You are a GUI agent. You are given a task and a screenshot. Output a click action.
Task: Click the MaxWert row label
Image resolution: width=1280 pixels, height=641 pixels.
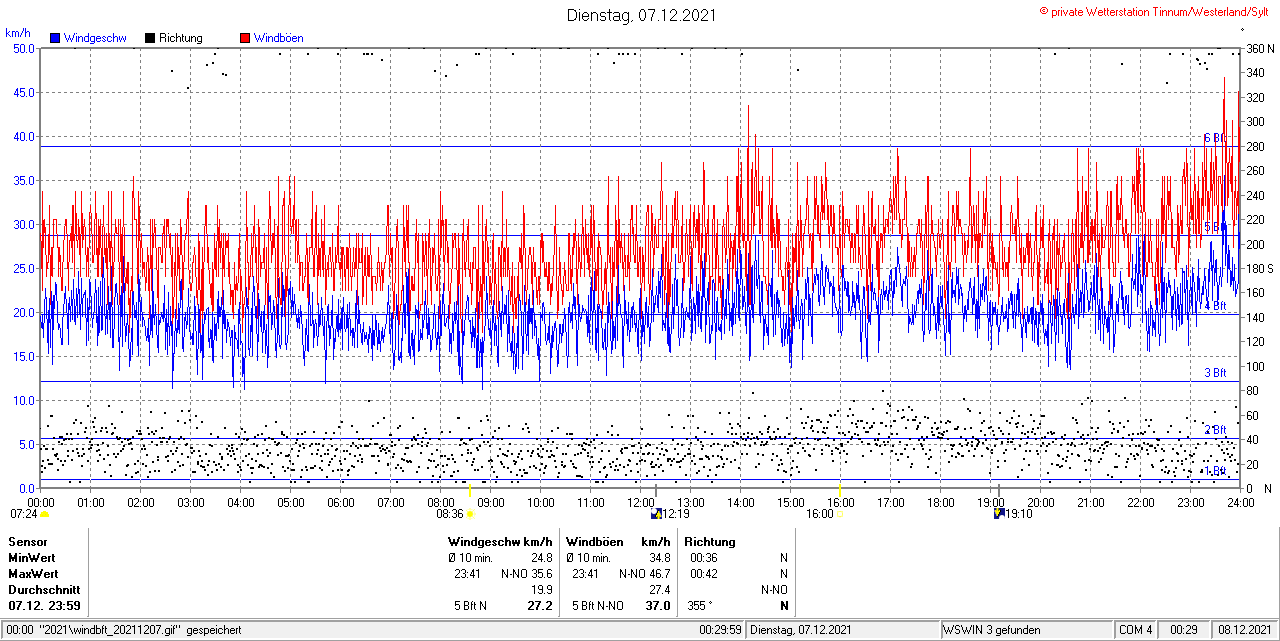tap(32, 574)
